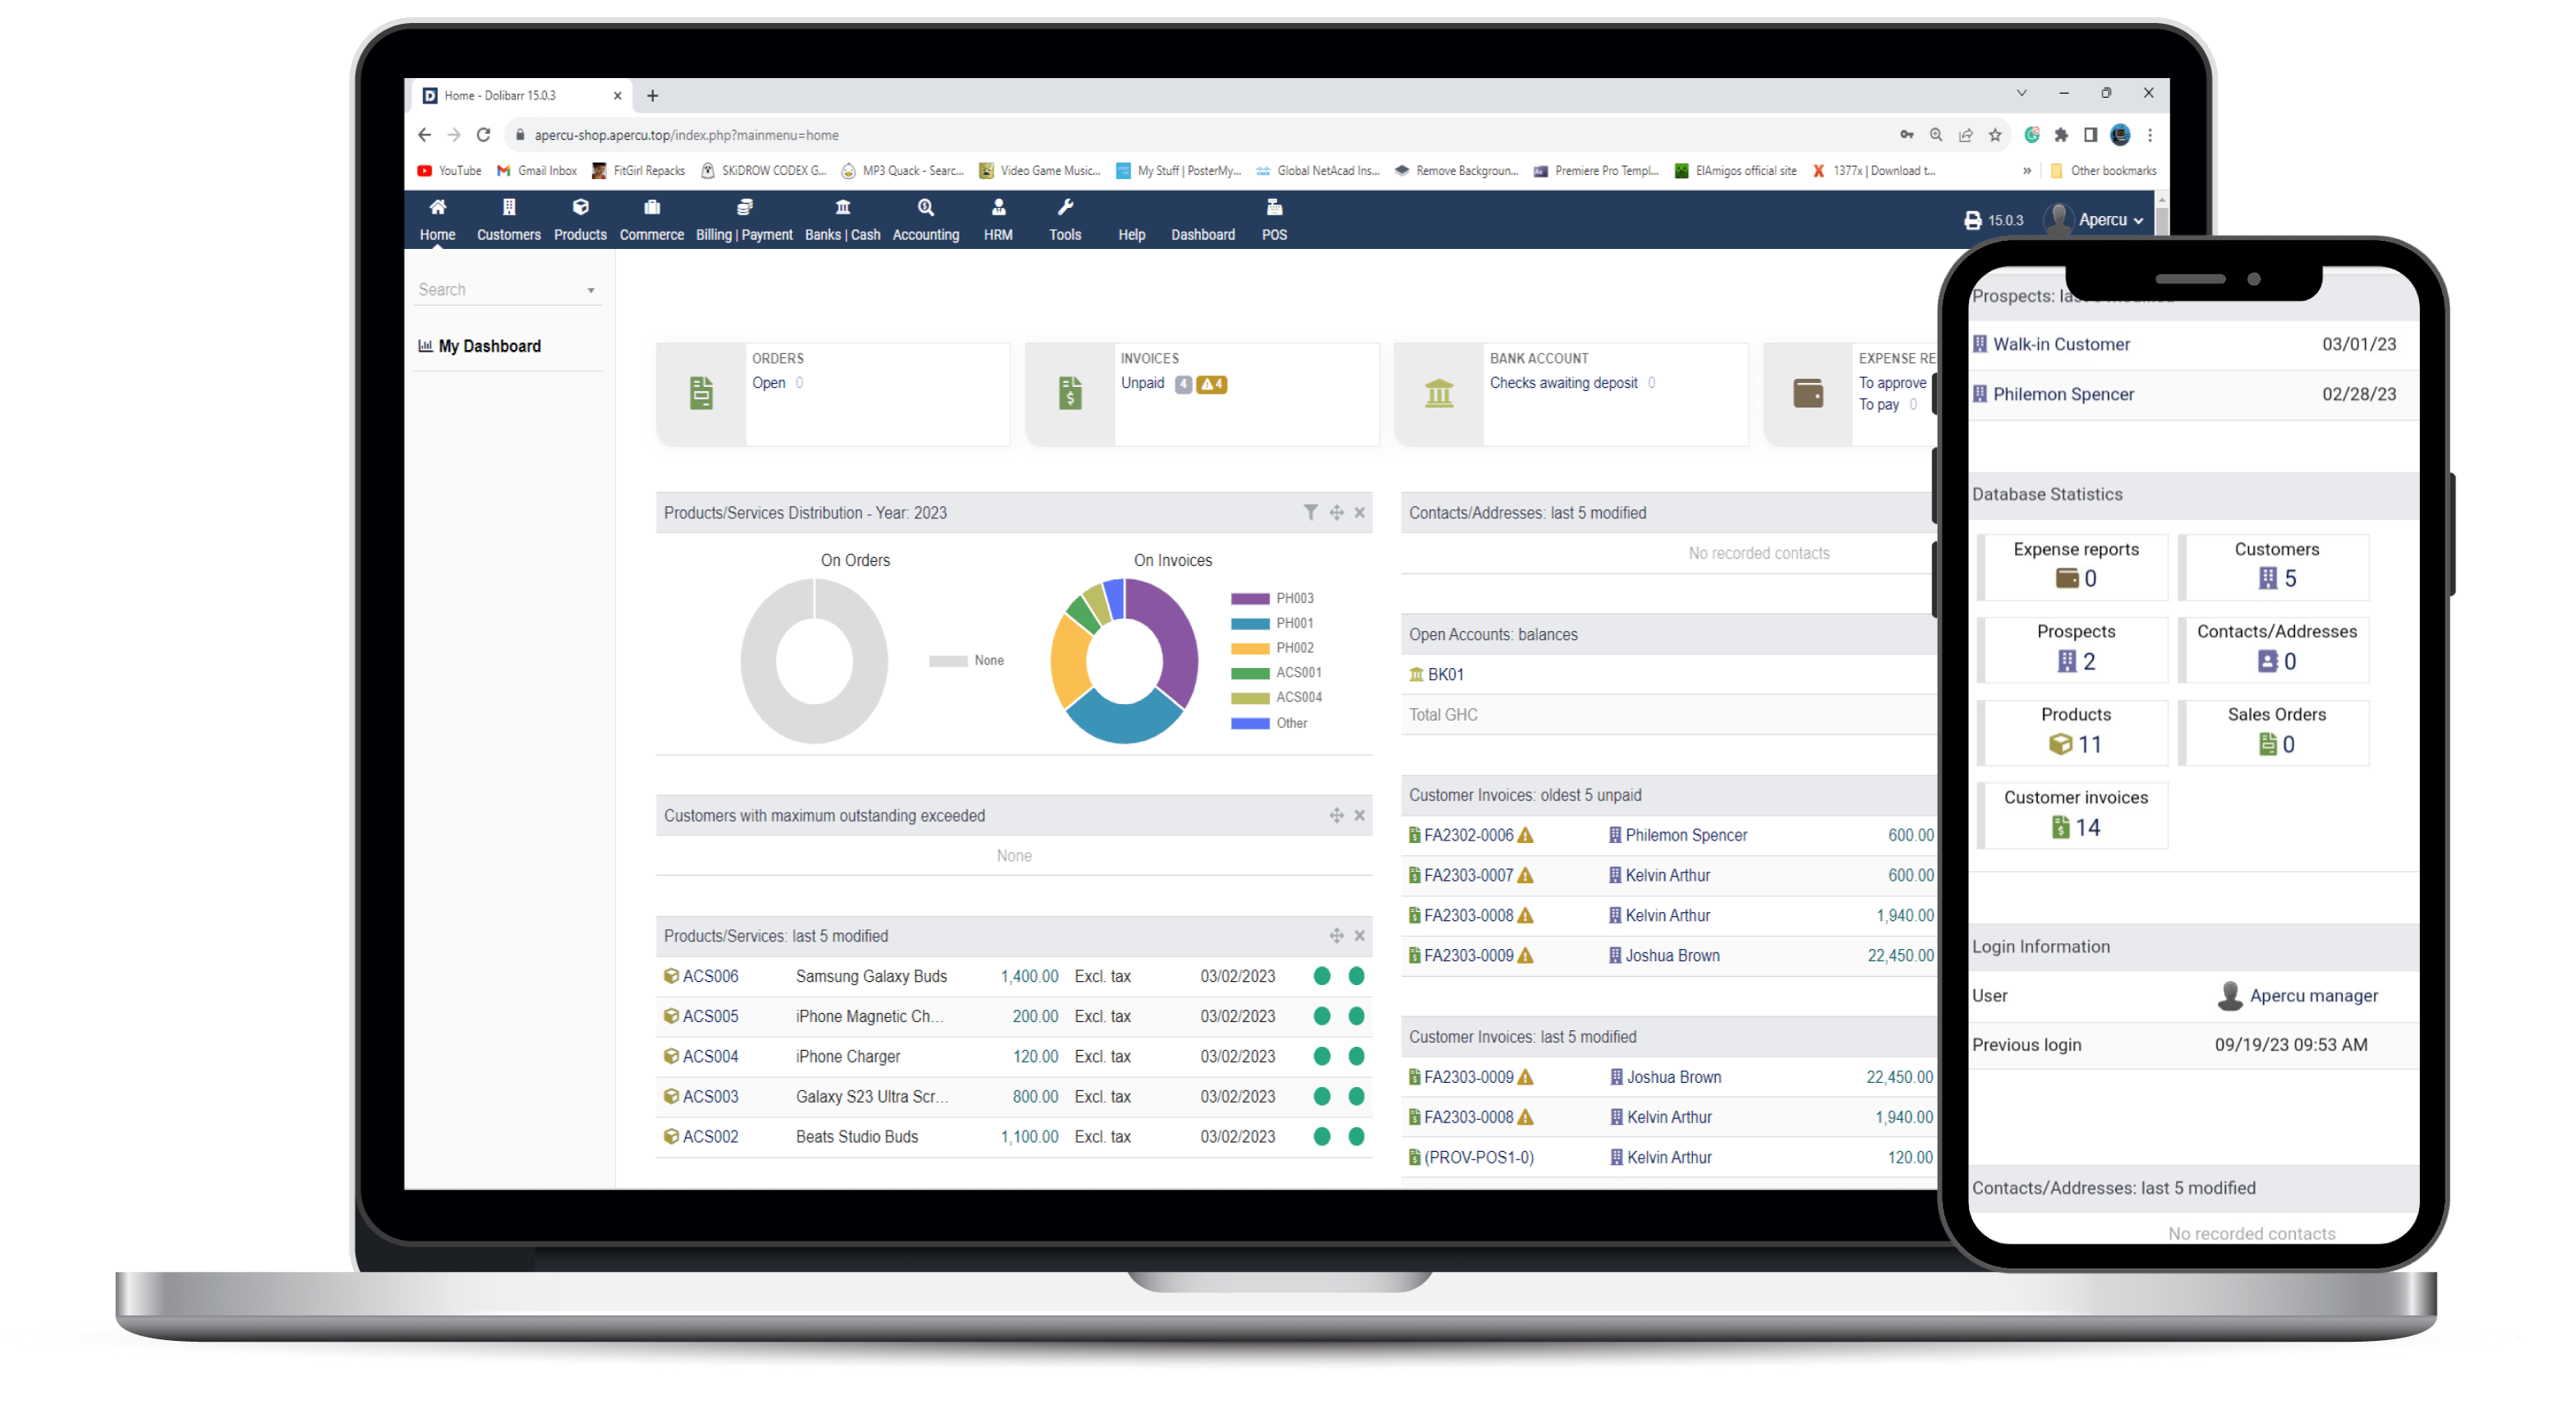
Task: Click the Invoices dollar document icon
Action: point(1070,393)
